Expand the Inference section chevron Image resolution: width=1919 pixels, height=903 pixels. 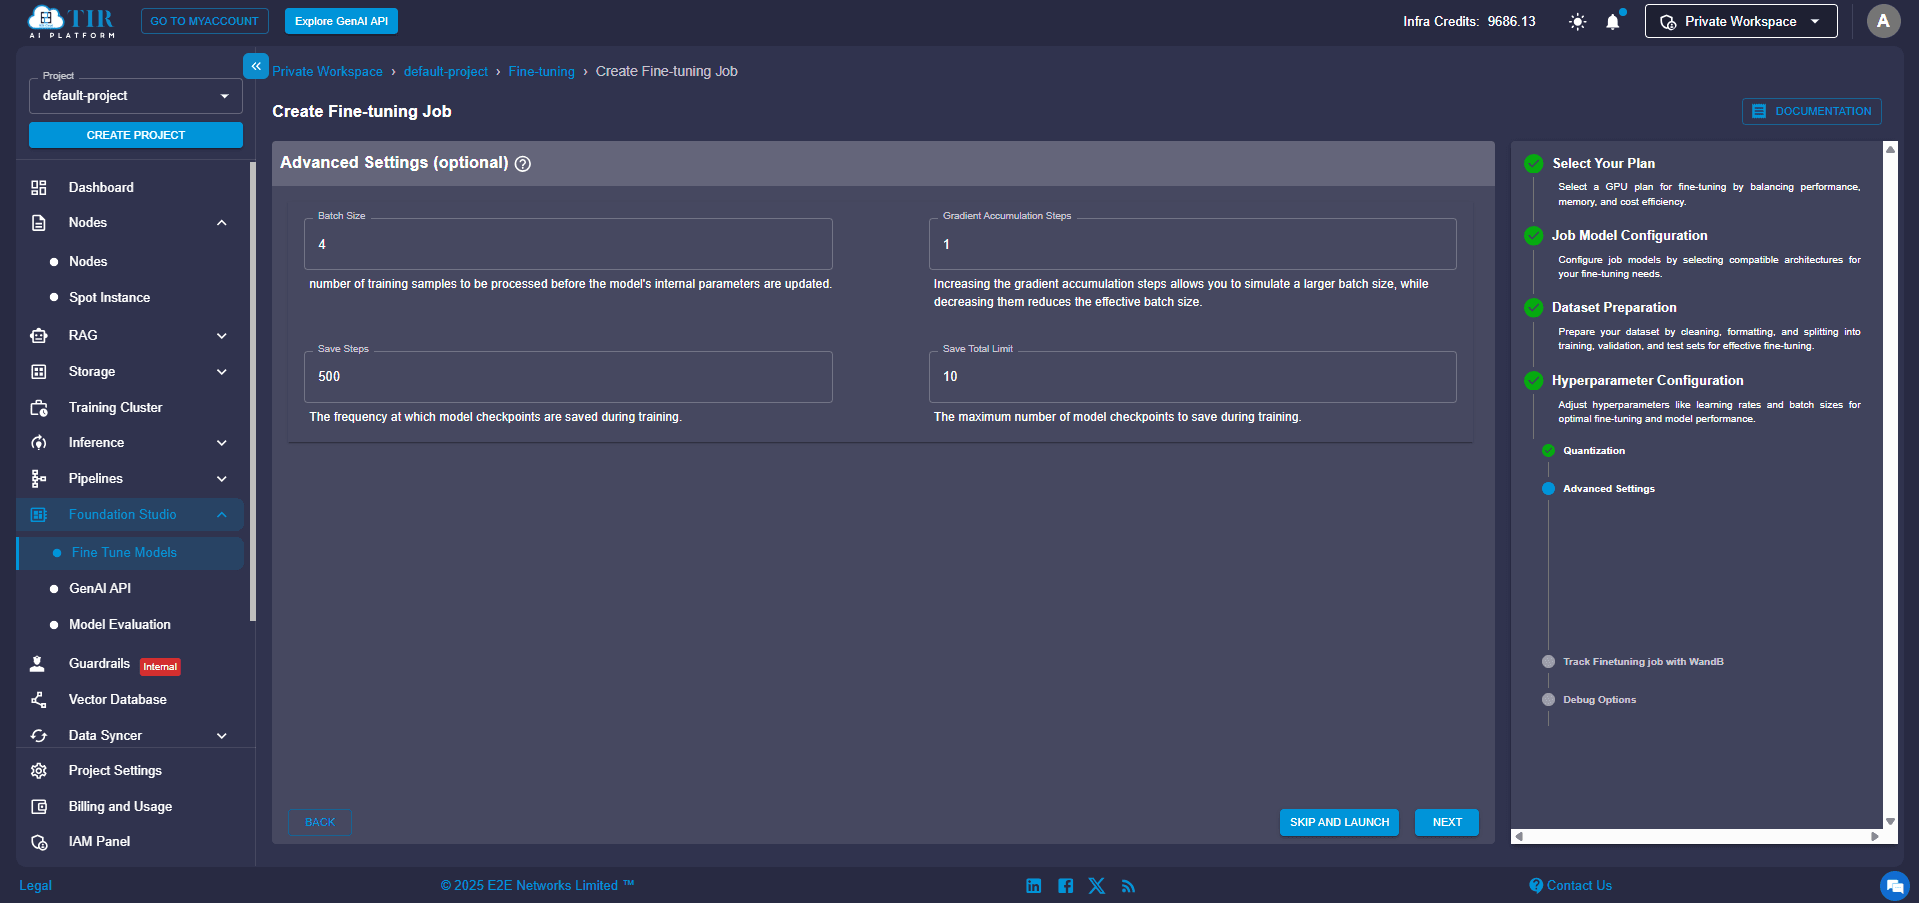pyautogui.click(x=222, y=443)
